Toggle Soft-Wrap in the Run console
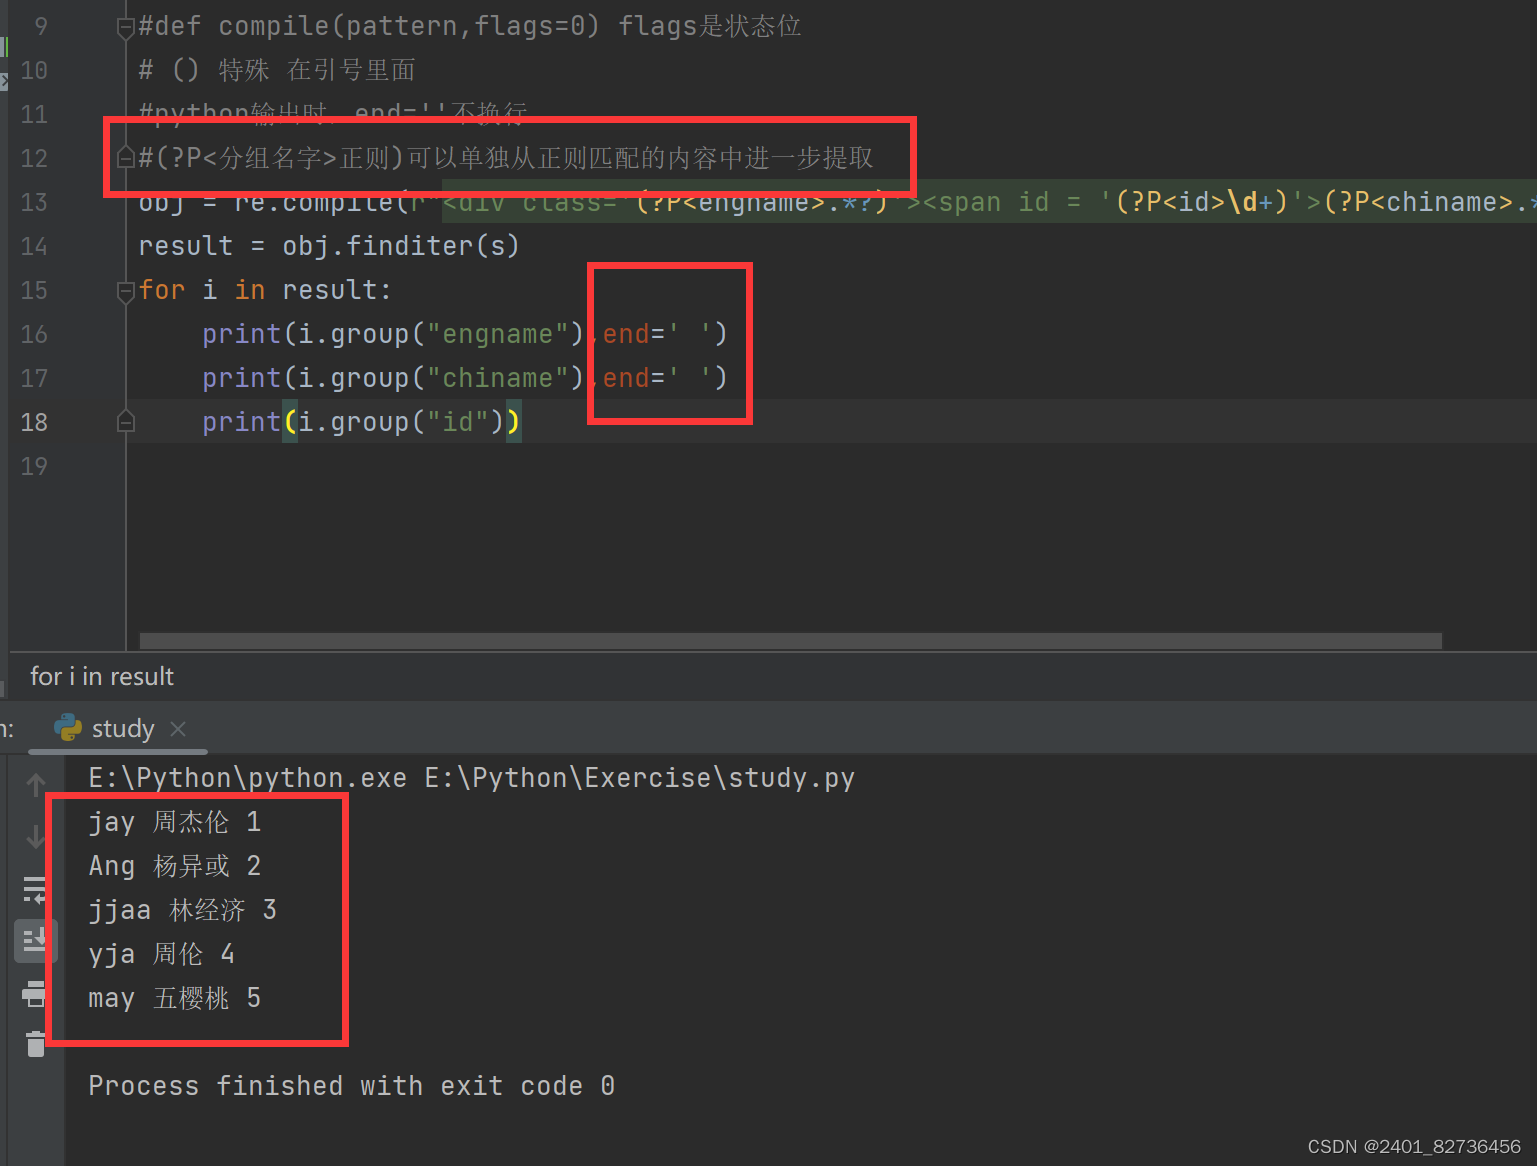The width and height of the screenshot is (1537, 1166). click(35, 890)
